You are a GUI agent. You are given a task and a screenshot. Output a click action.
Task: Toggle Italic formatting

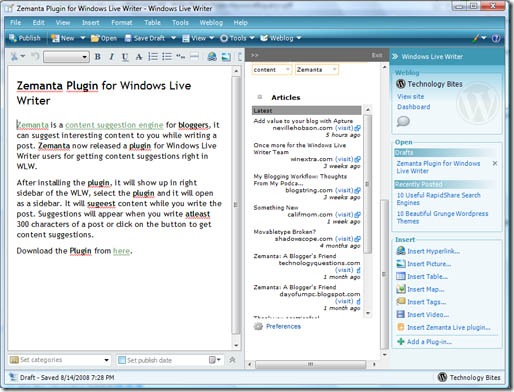tap(111, 57)
